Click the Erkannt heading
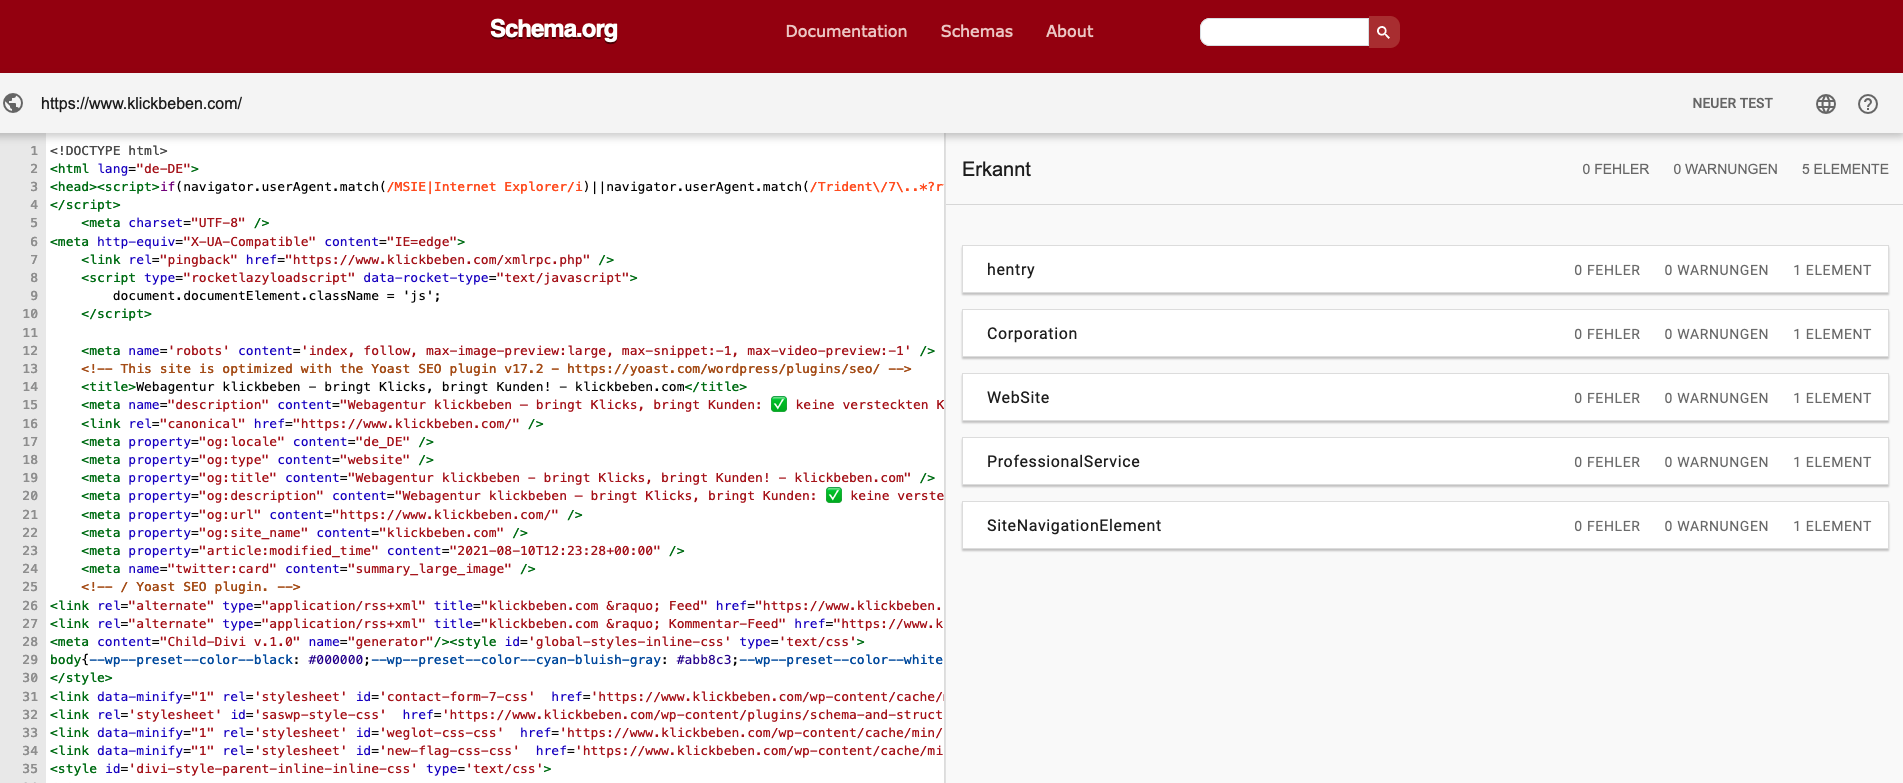 coord(996,169)
